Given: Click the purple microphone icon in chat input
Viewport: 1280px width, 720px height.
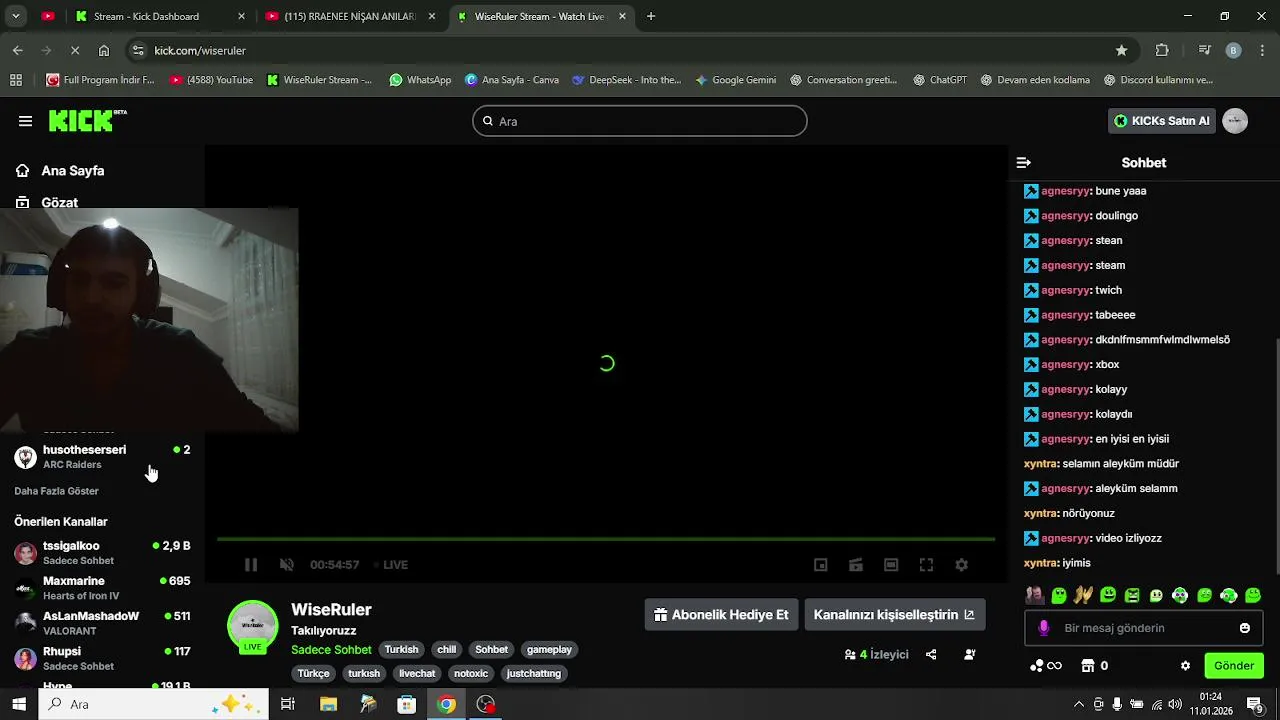Looking at the screenshot, I should click(1044, 628).
